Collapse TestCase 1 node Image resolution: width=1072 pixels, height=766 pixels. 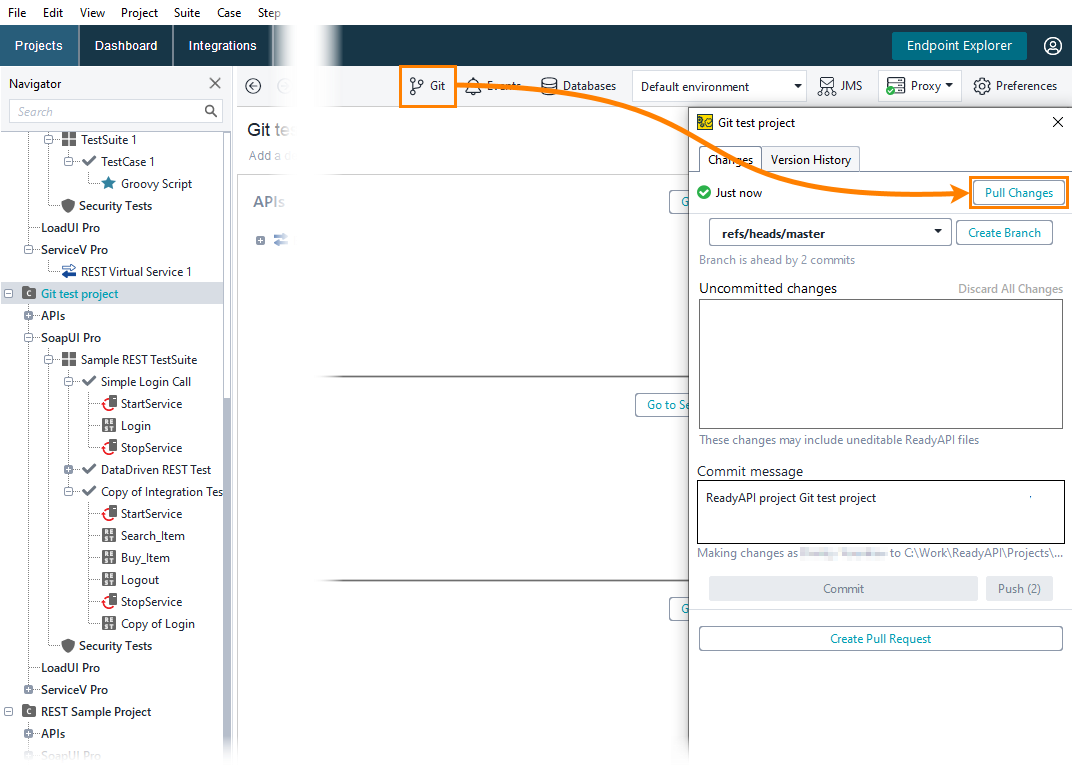68,161
